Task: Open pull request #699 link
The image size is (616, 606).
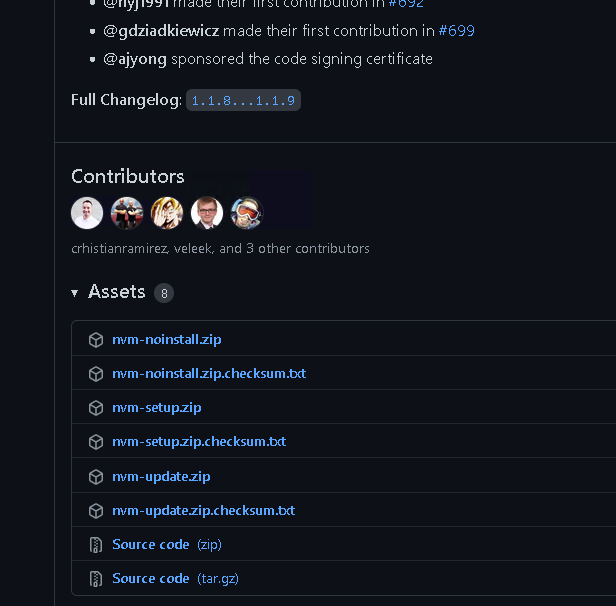Action: (456, 31)
